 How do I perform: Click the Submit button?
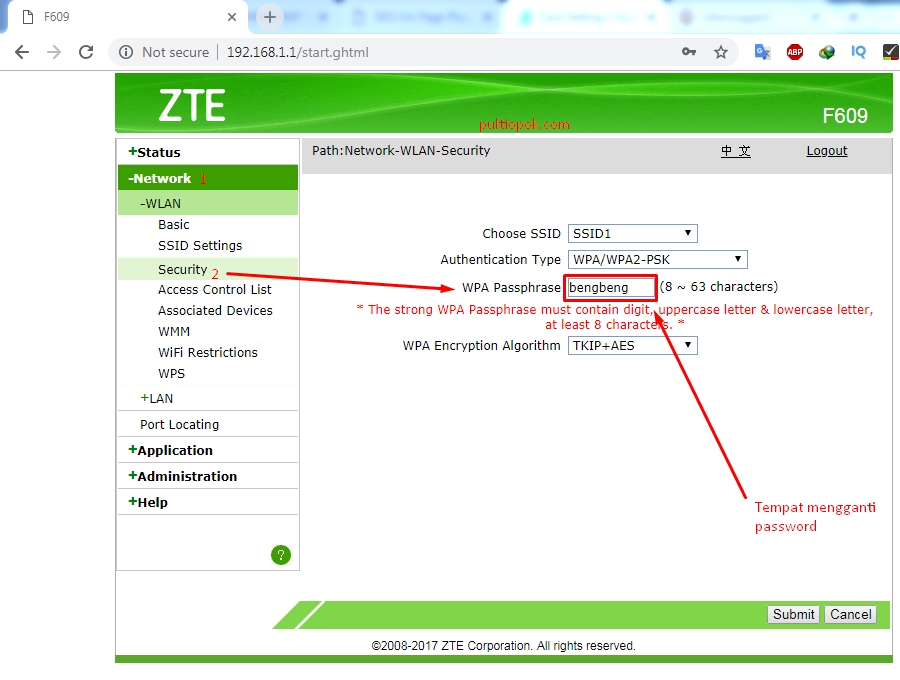point(793,615)
